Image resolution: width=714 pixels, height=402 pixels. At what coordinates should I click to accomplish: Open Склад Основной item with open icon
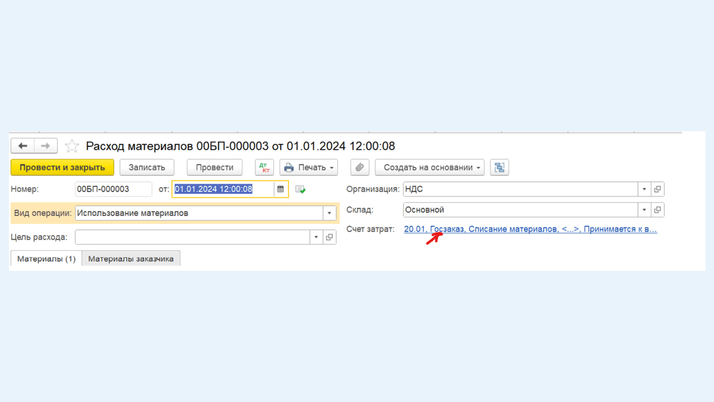coord(658,210)
